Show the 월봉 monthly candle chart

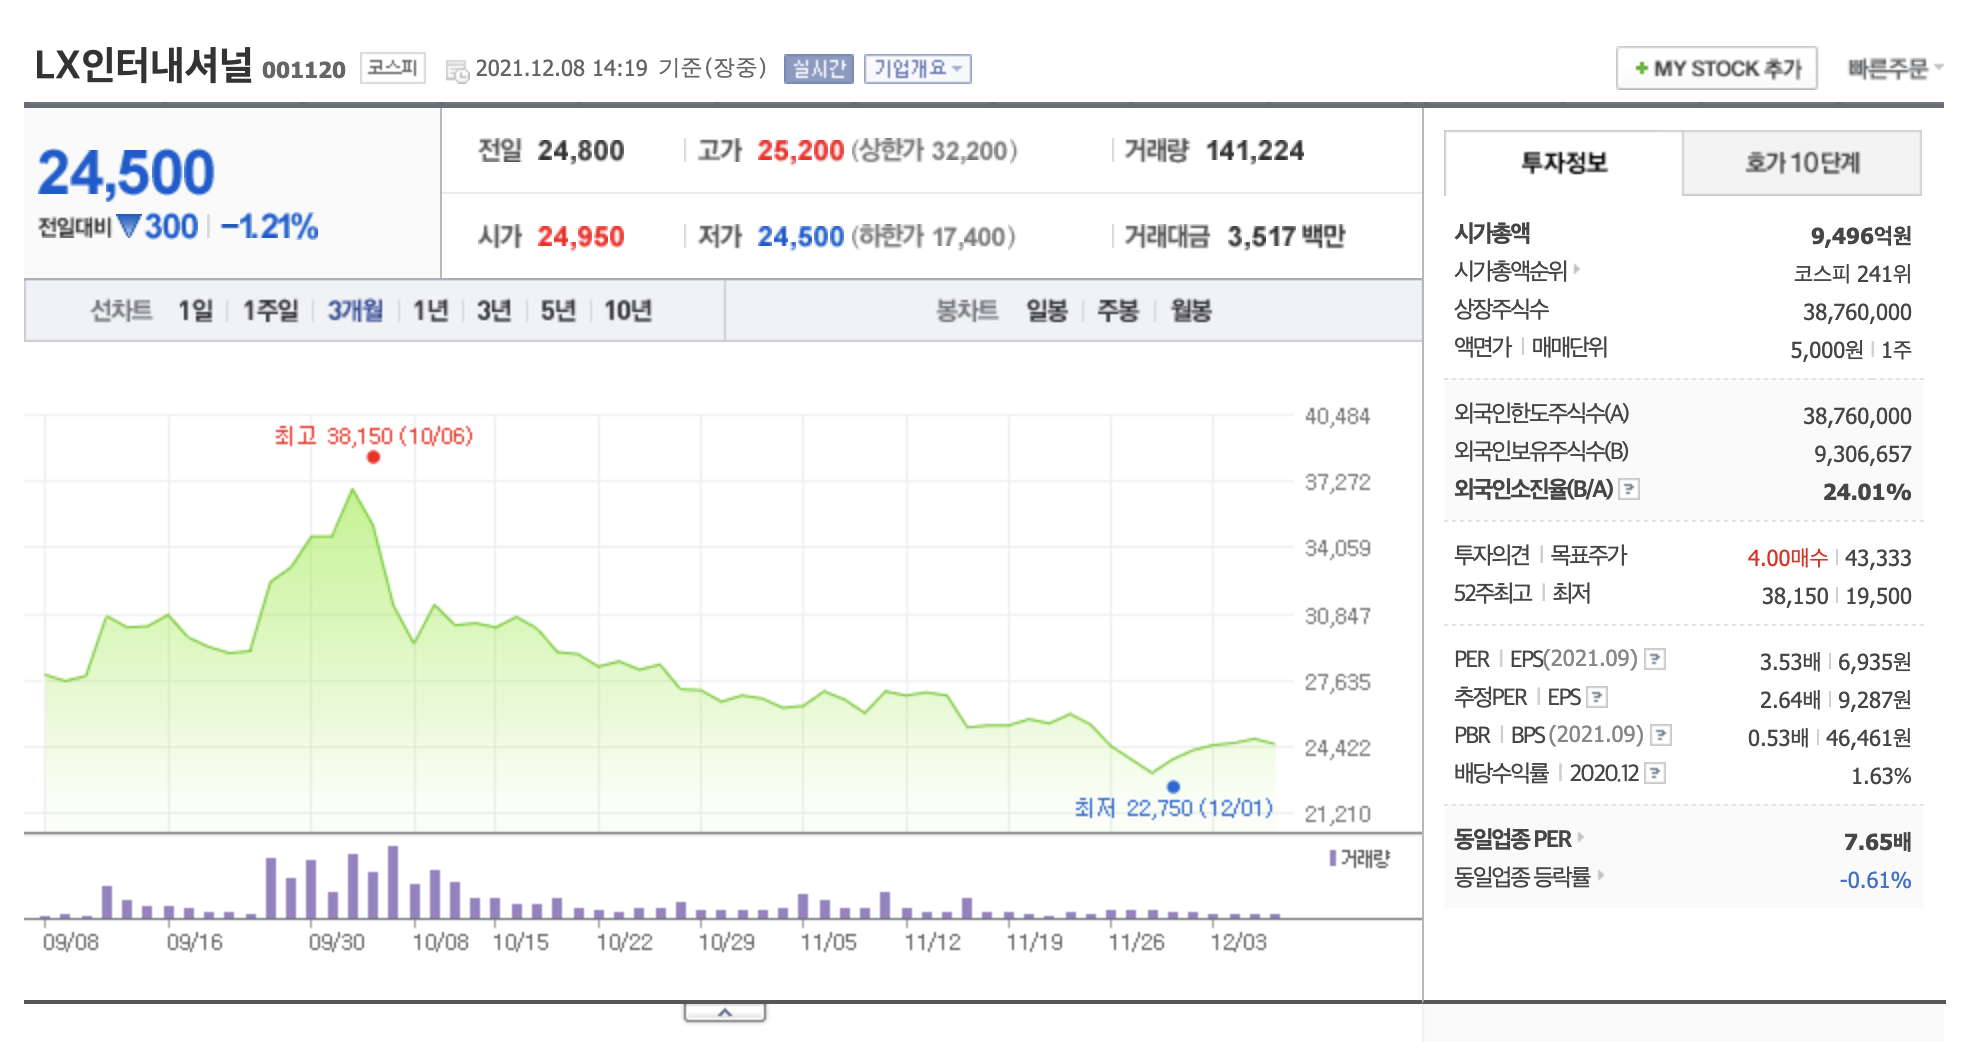point(1191,310)
